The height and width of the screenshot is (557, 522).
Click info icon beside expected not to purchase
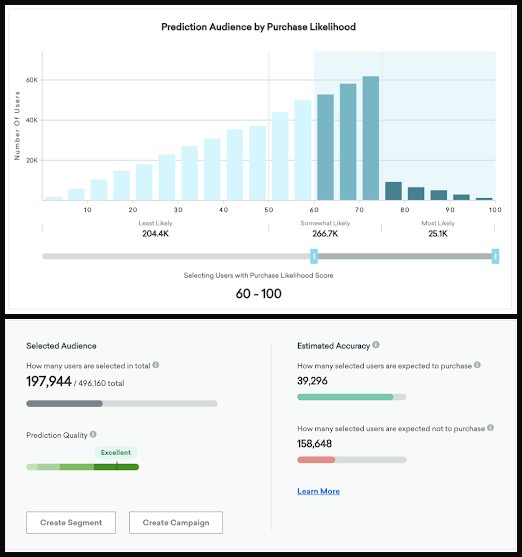point(490,427)
